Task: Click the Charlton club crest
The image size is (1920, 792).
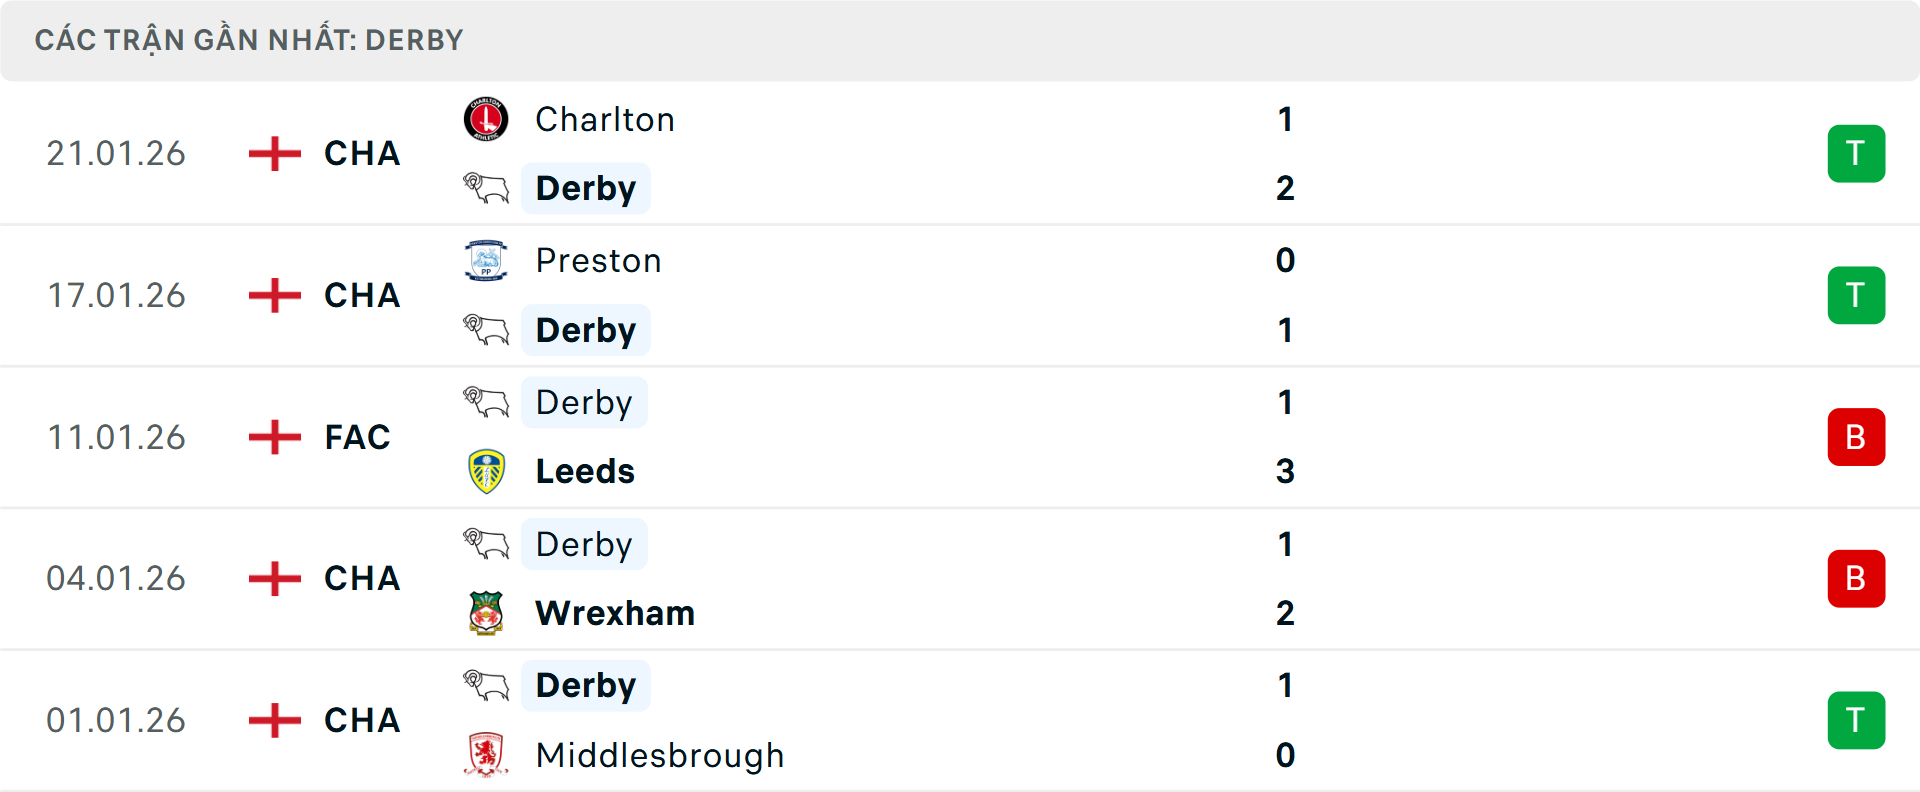Action: tap(484, 119)
